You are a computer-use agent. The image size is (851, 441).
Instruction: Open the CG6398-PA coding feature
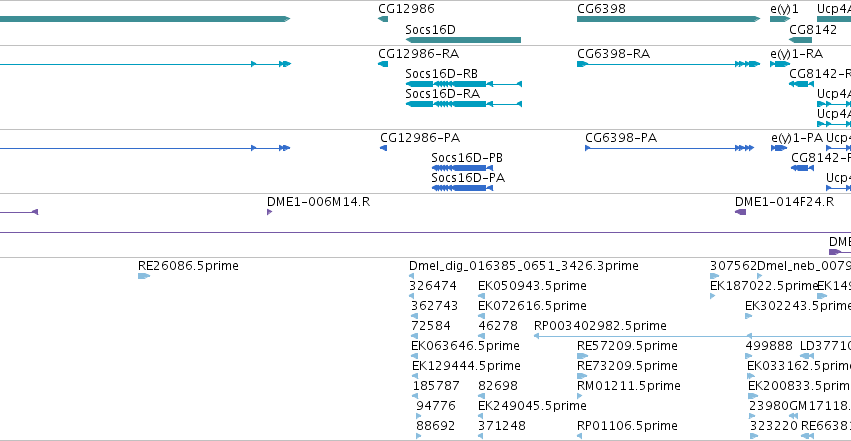669,148
